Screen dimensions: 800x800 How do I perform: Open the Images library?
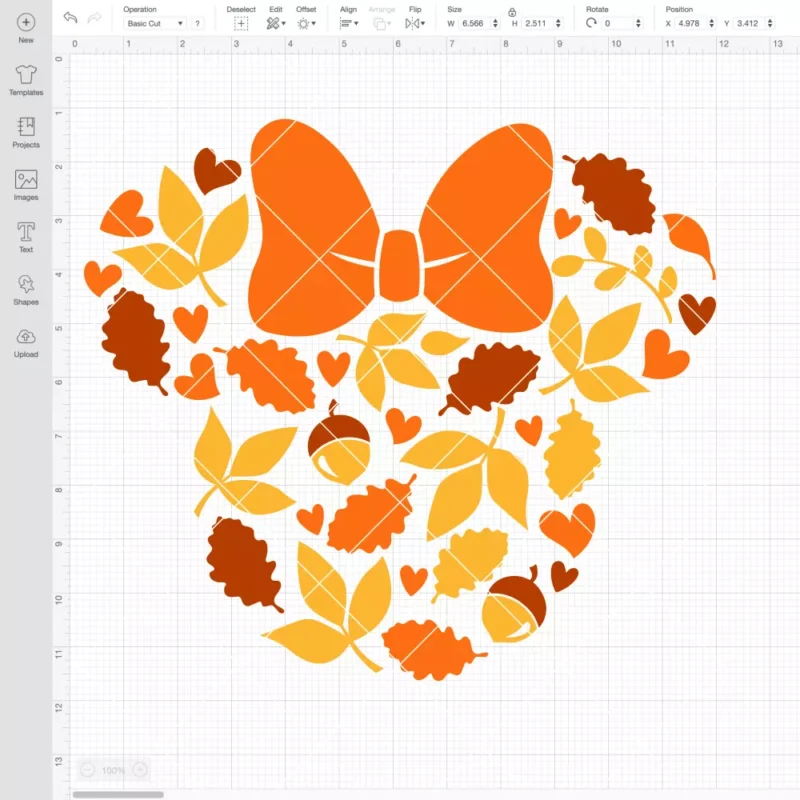pyautogui.click(x=26, y=180)
